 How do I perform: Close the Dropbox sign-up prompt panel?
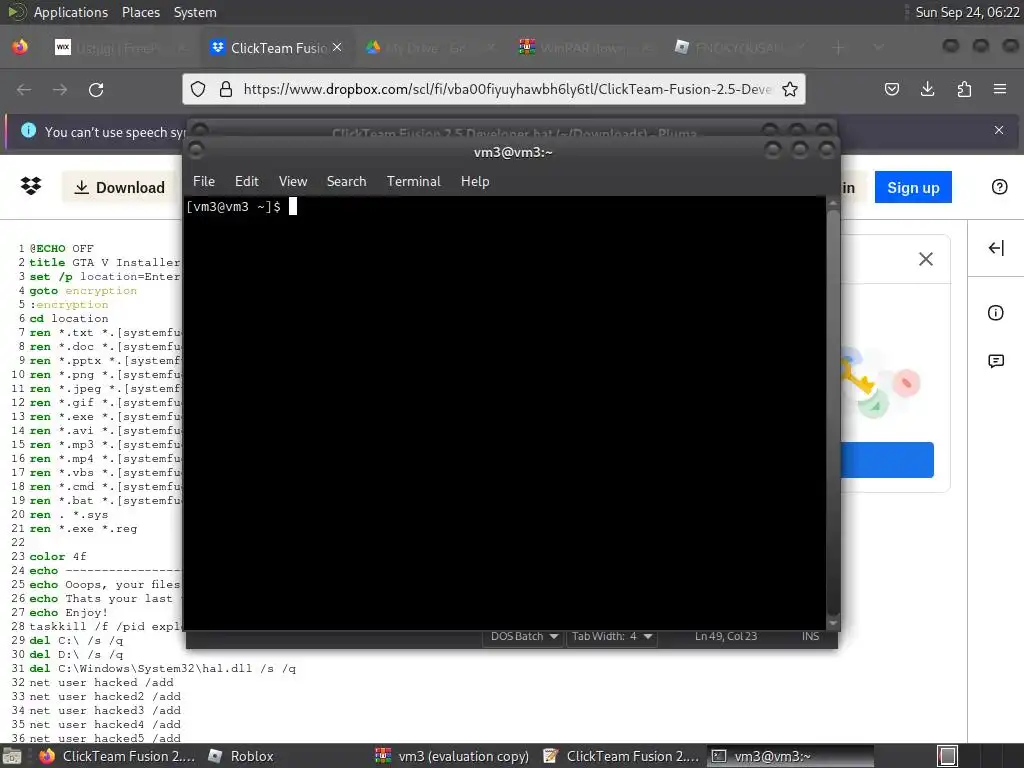point(925,259)
